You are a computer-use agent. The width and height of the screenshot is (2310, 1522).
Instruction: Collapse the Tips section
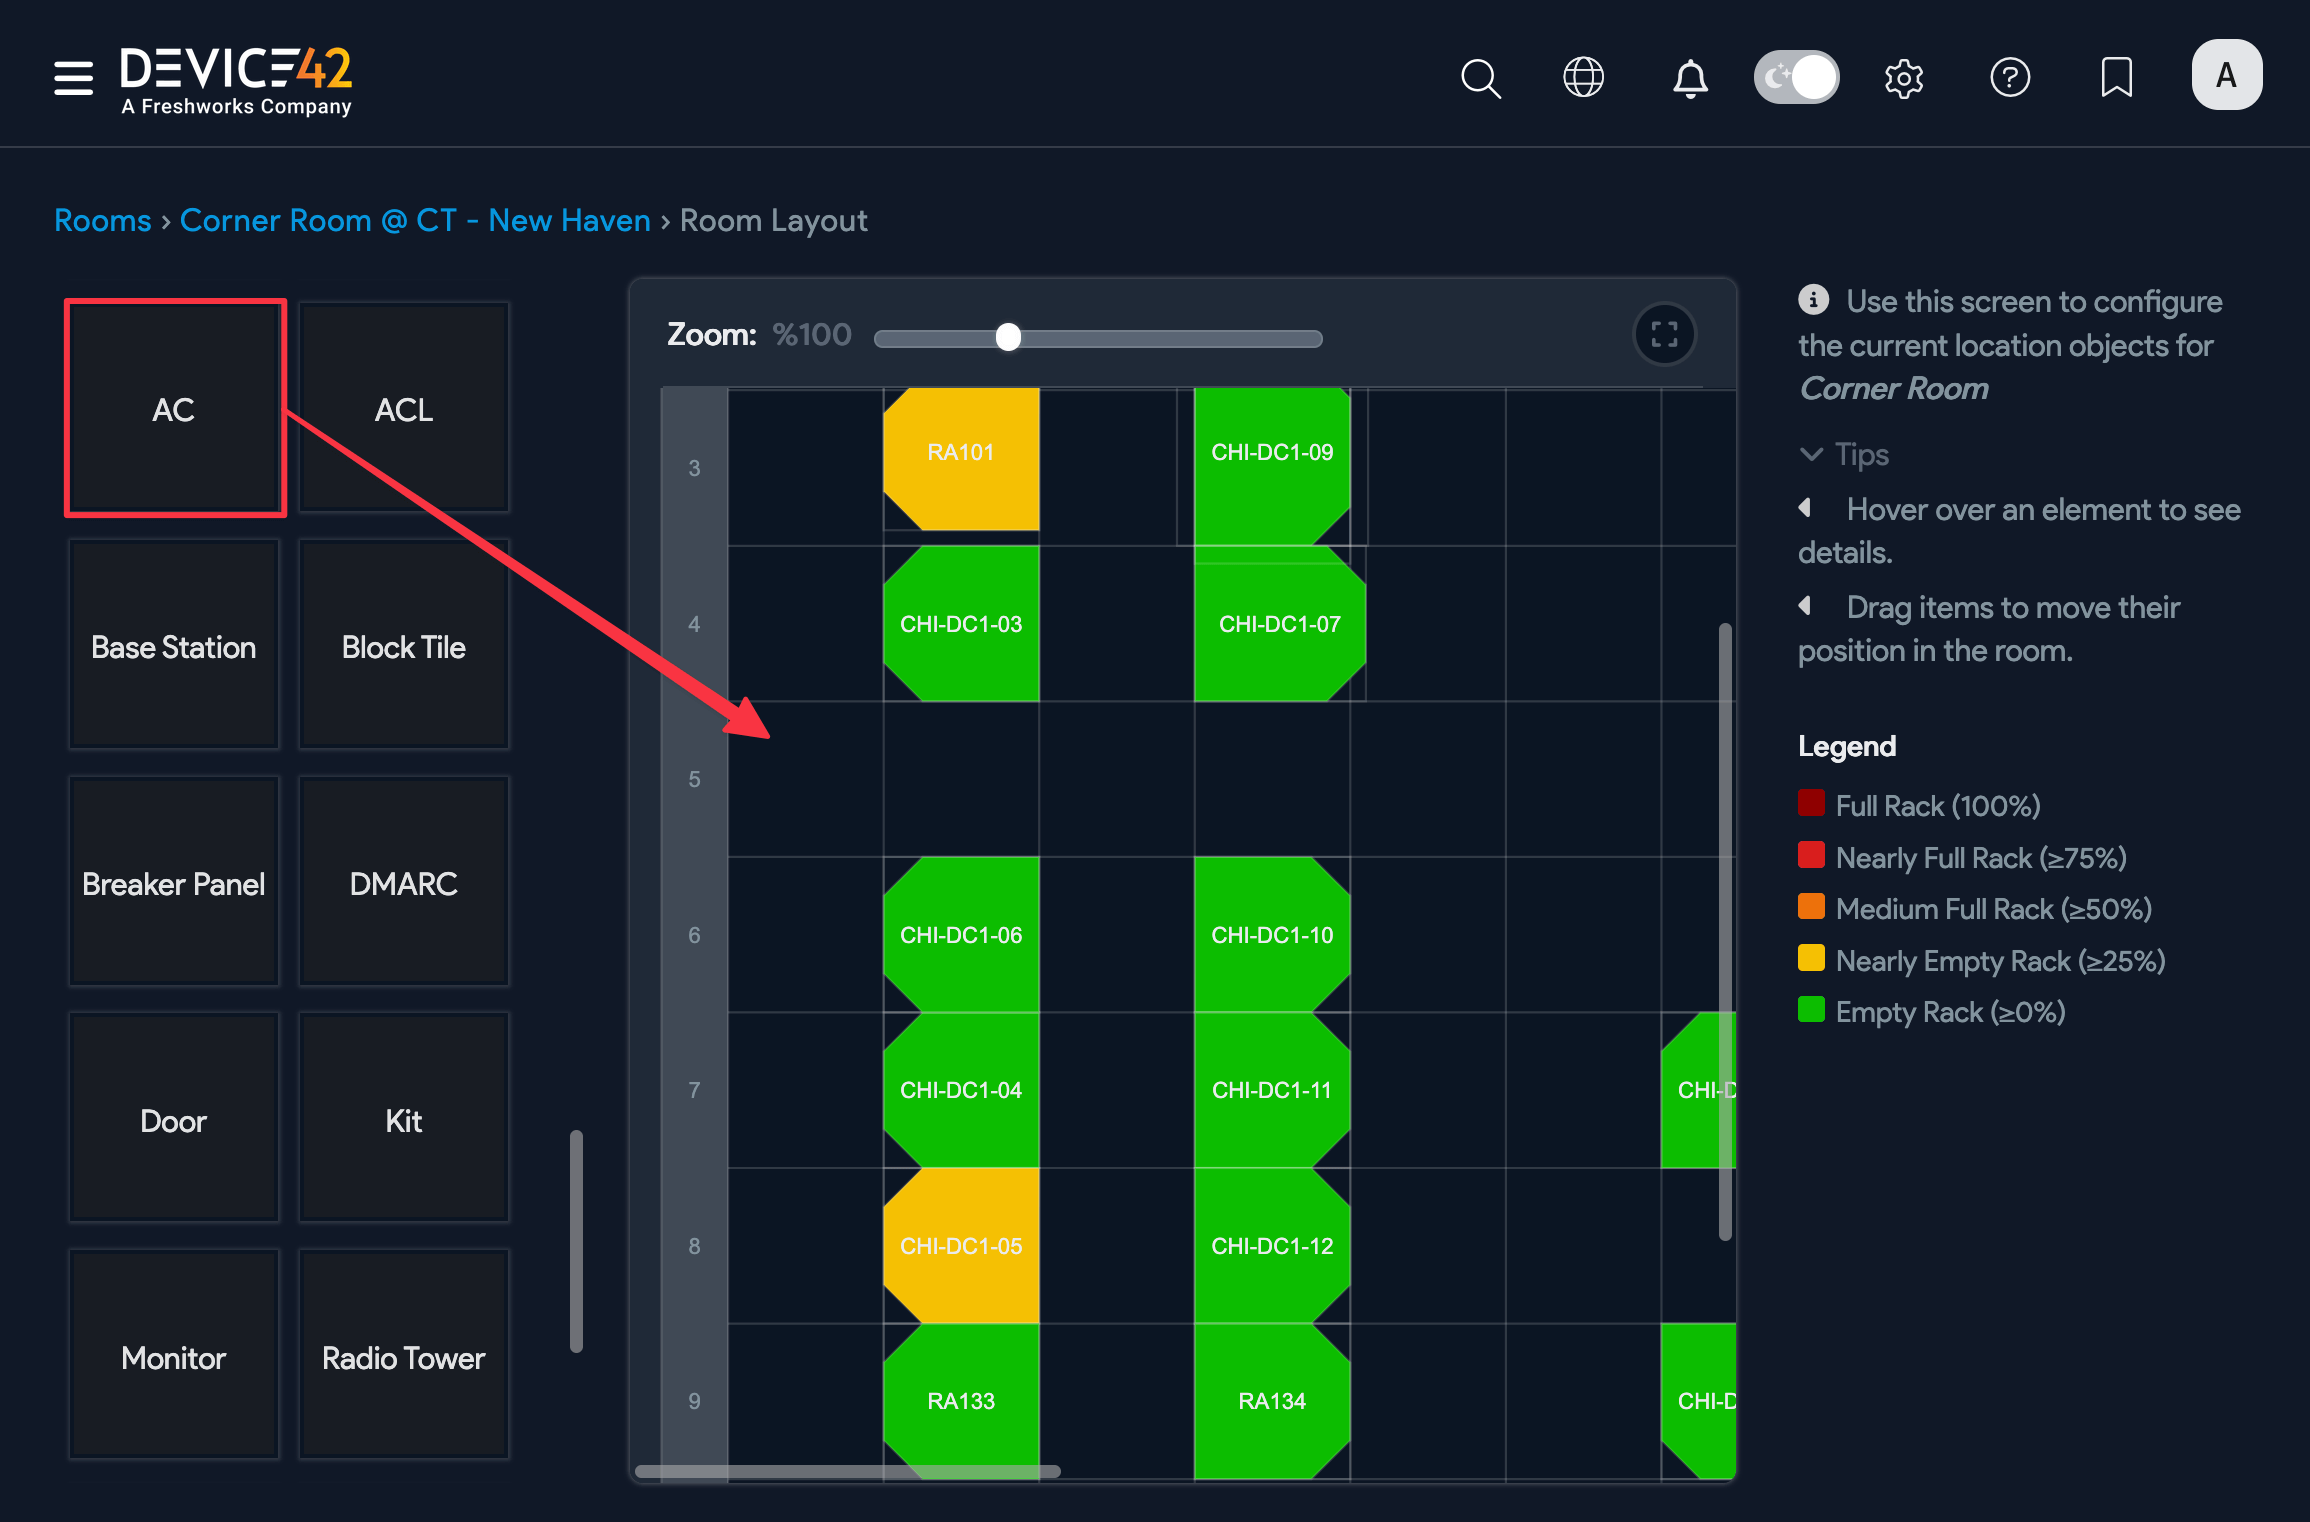pos(1811,455)
